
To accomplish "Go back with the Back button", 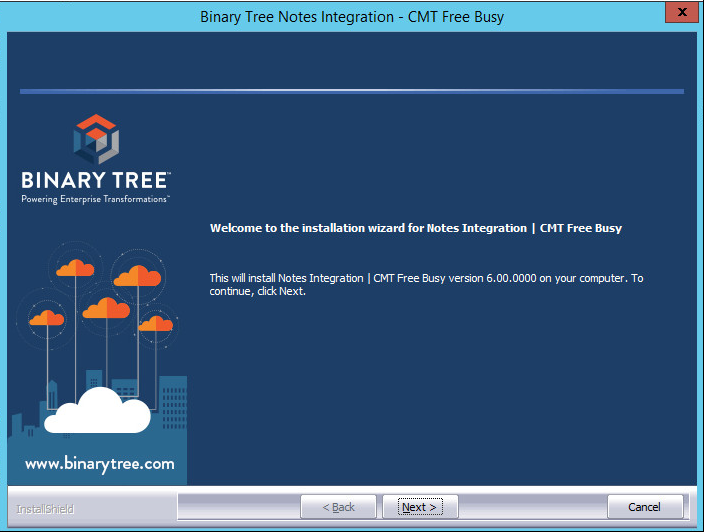I will [339, 507].
